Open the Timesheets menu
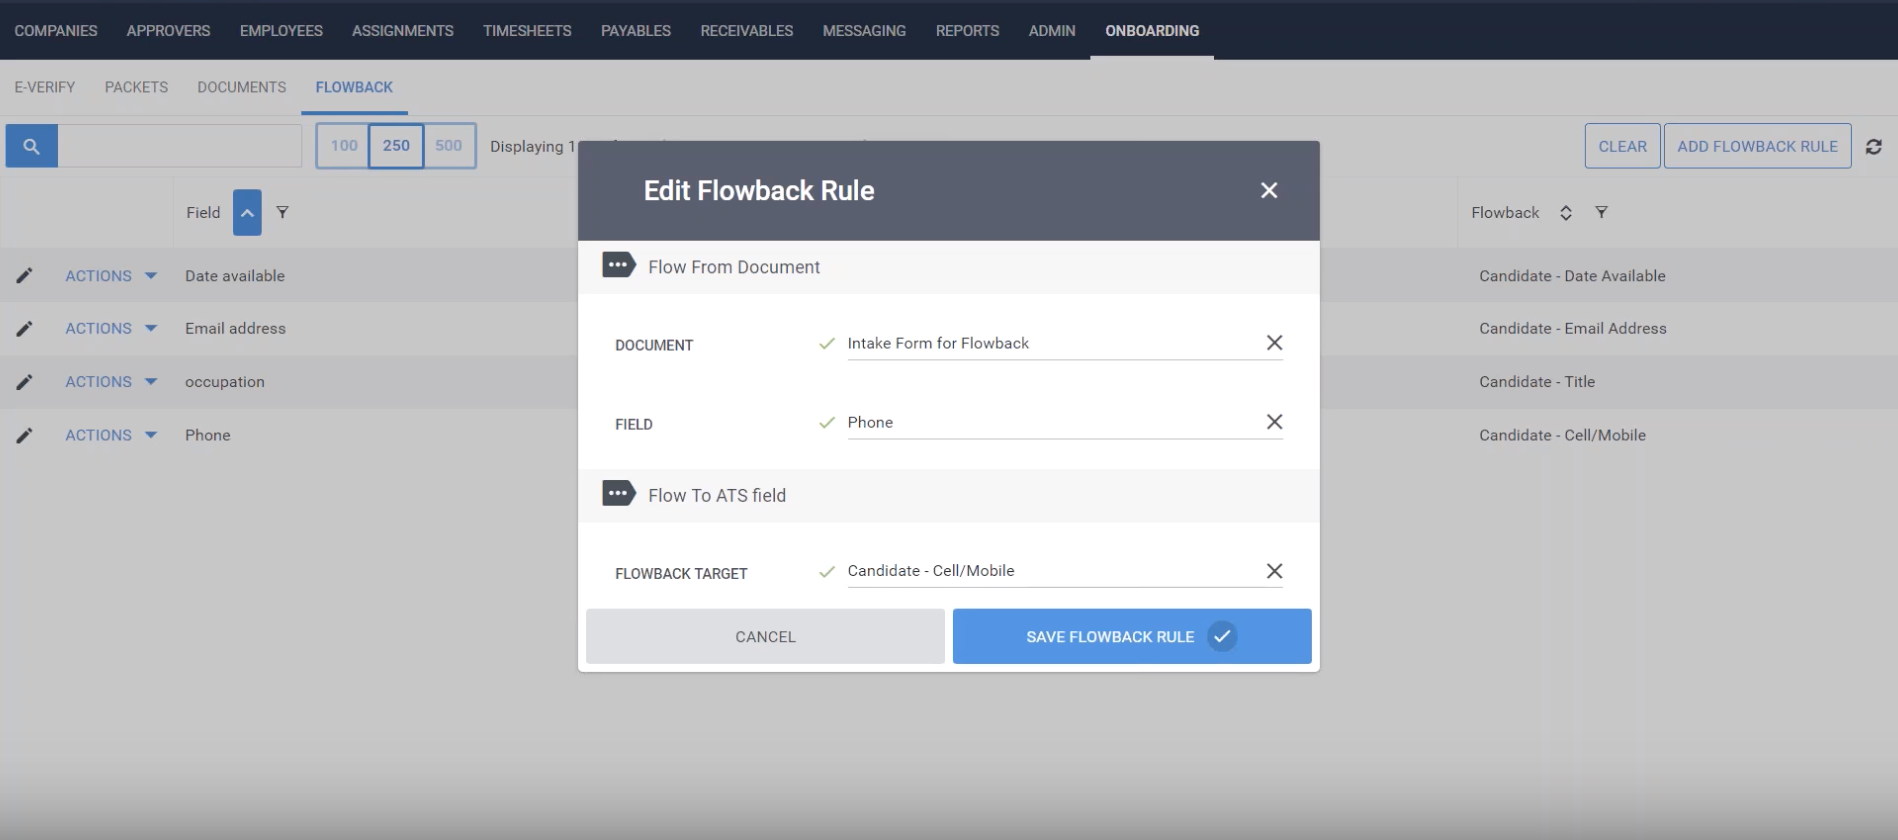The height and width of the screenshot is (840, 1898). 527,31
